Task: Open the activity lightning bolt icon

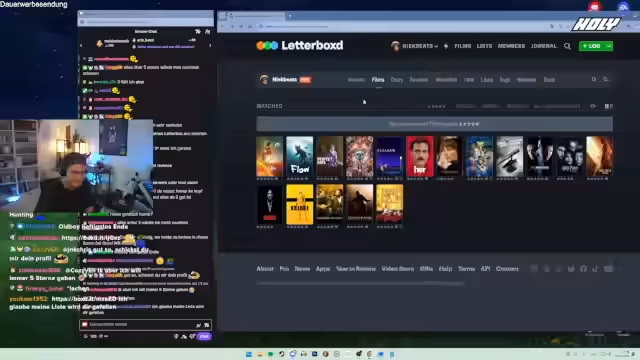Action: click(x=446, y=46)
